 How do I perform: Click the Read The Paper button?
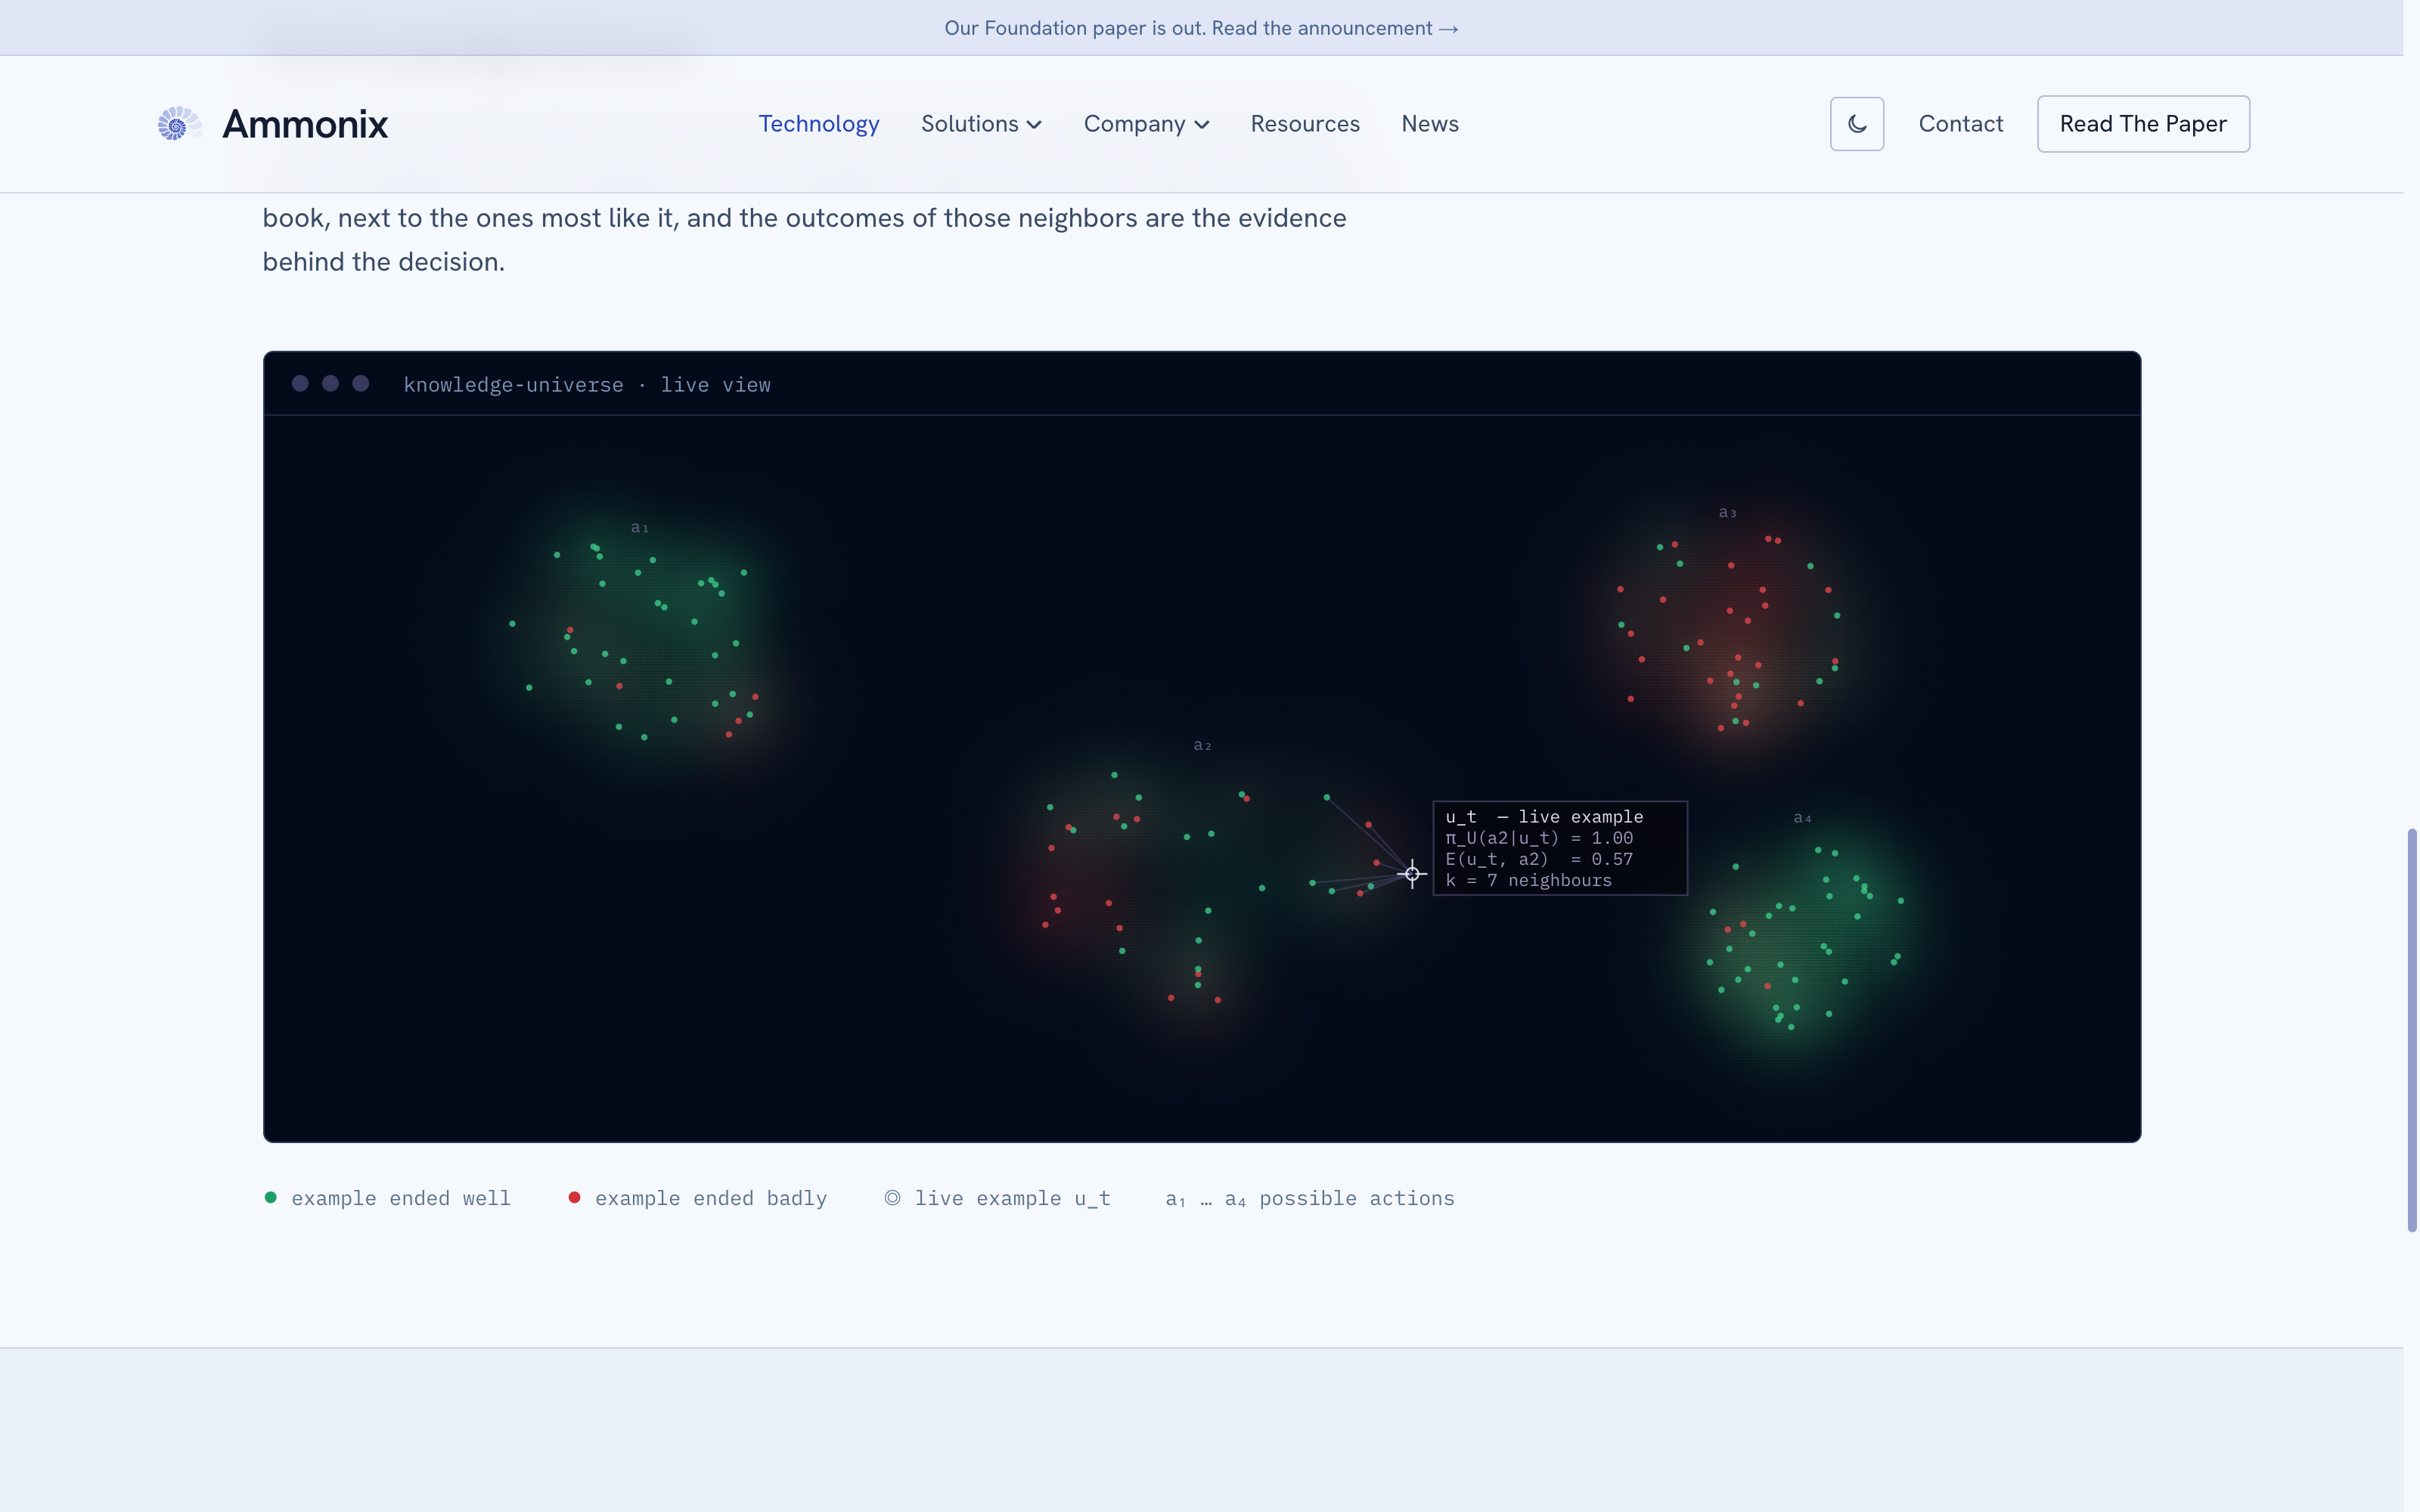click(x=2143, y=124)
